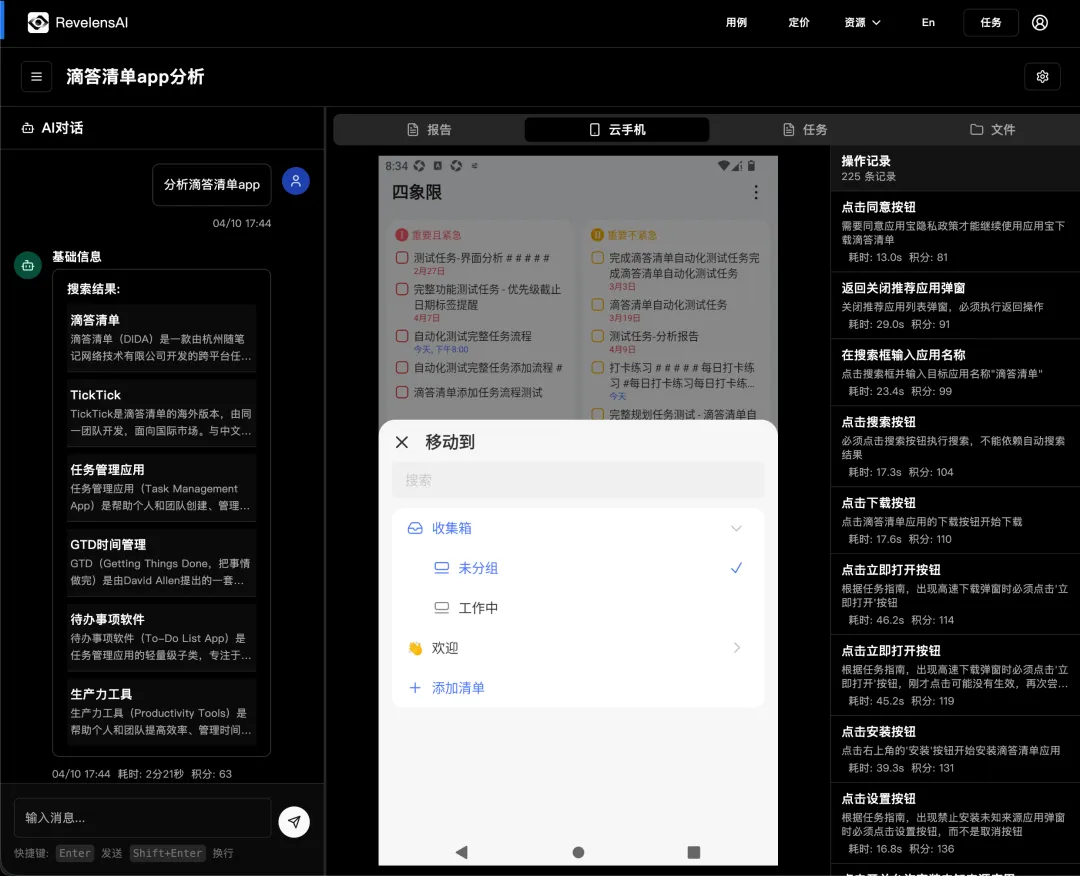The width and height of the screenshot is (1080, 876).
Task: Tap the Android home circle button
Action: point(578,852)
